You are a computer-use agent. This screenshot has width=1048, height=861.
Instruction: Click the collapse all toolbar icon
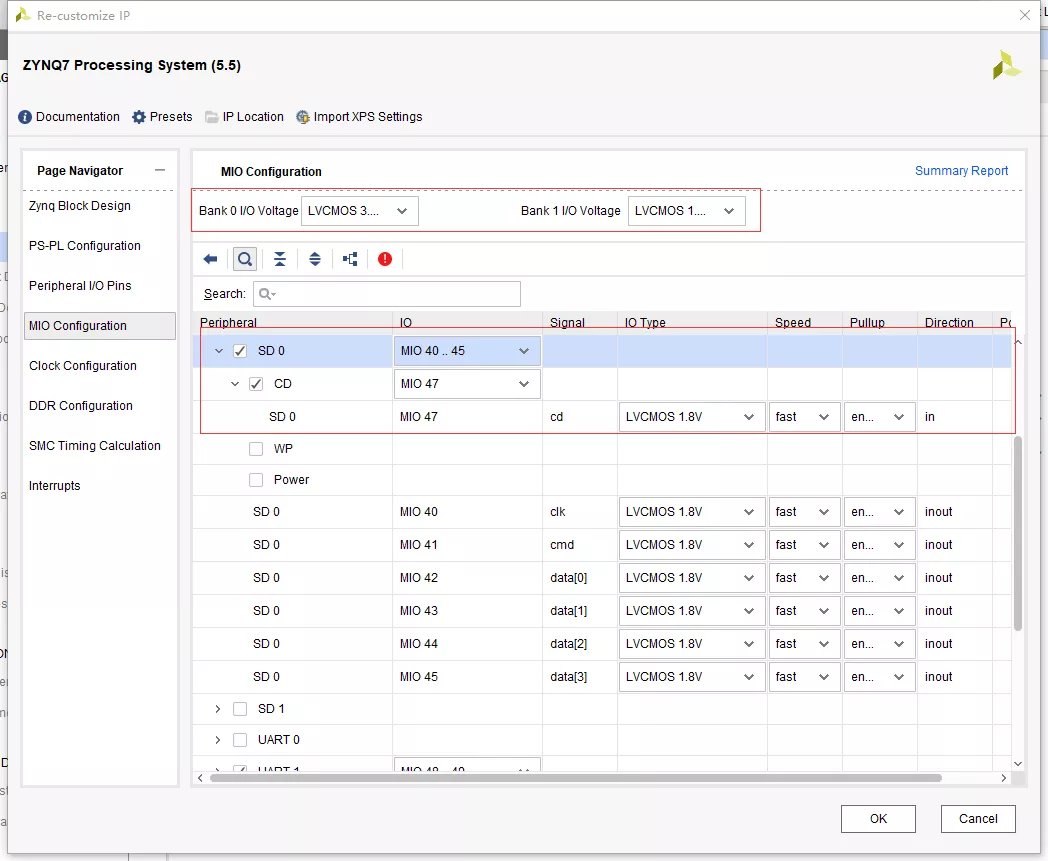280,259
